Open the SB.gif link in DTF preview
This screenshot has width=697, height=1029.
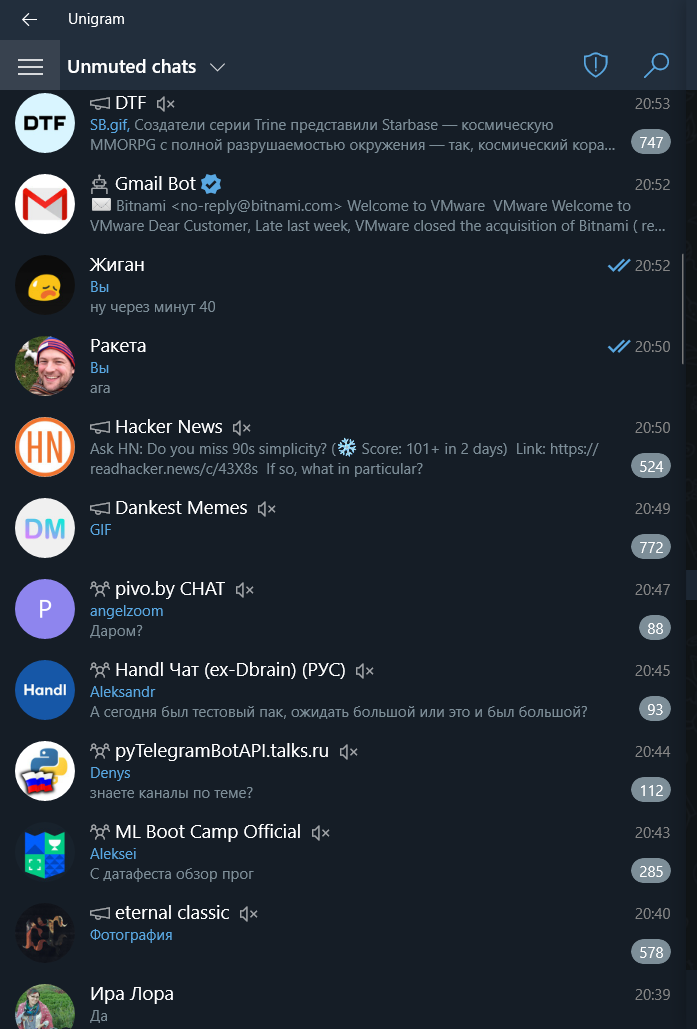pos(106,125)
